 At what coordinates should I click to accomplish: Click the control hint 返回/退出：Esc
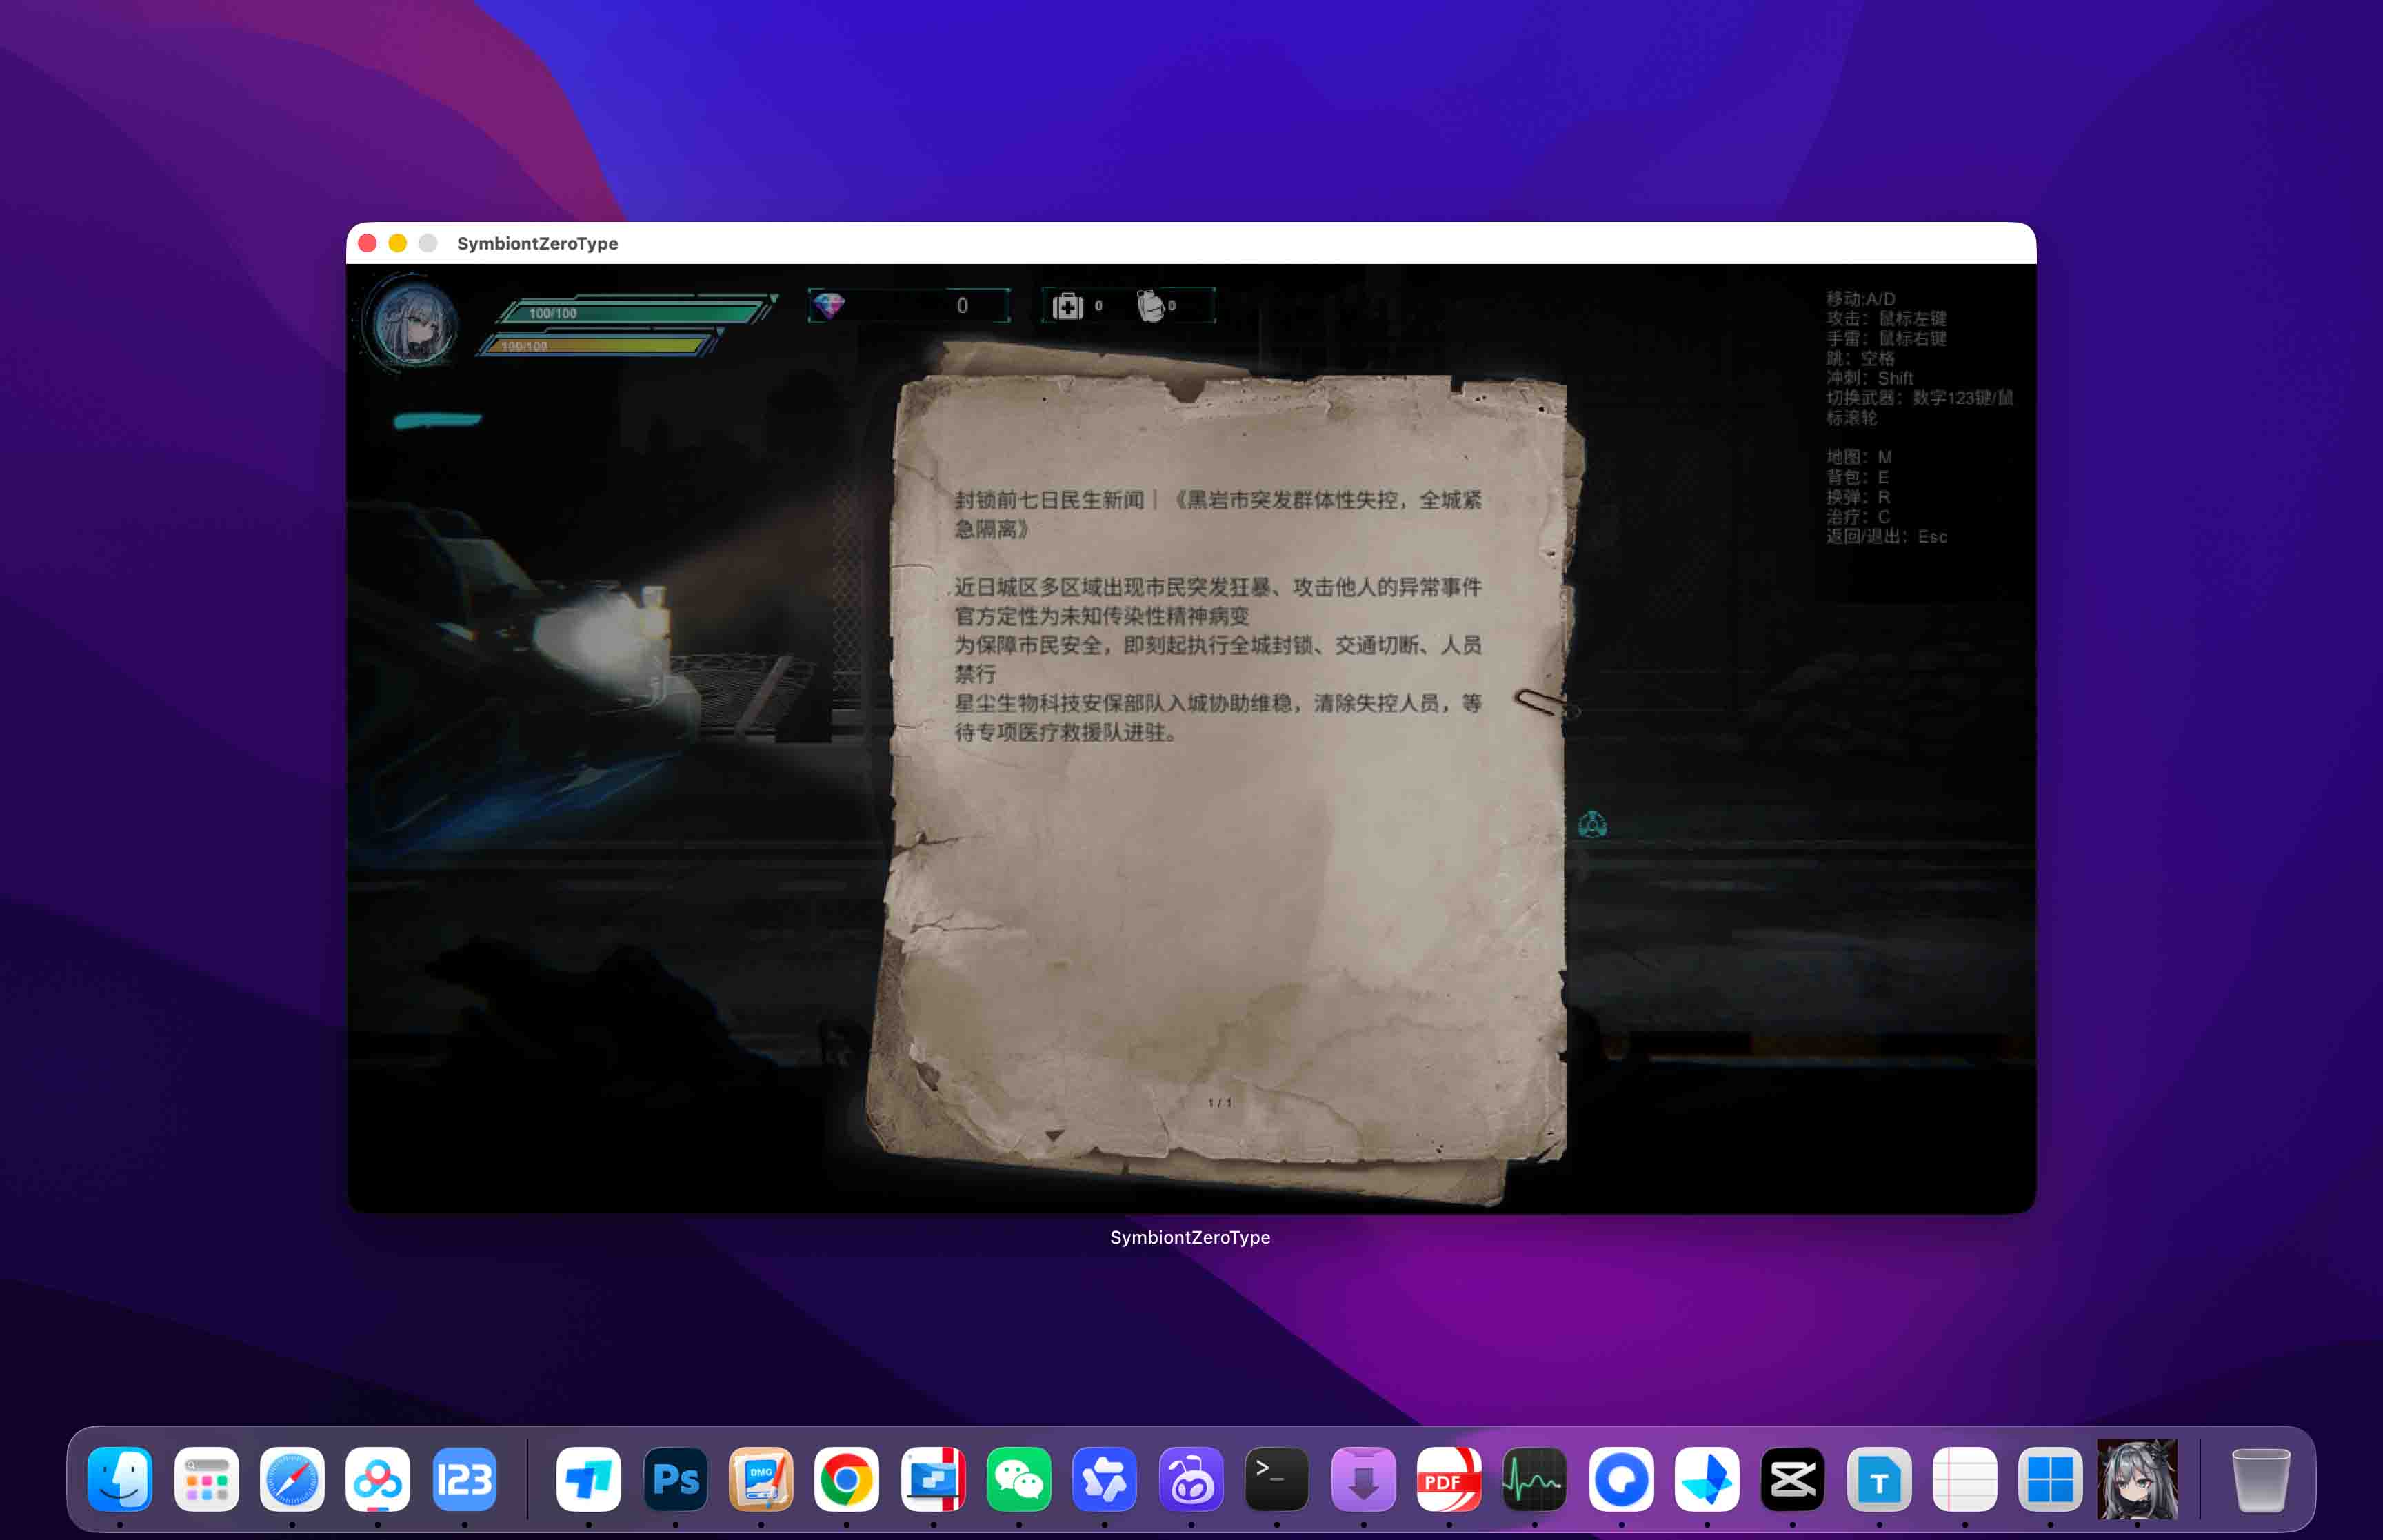[1886, 536]
